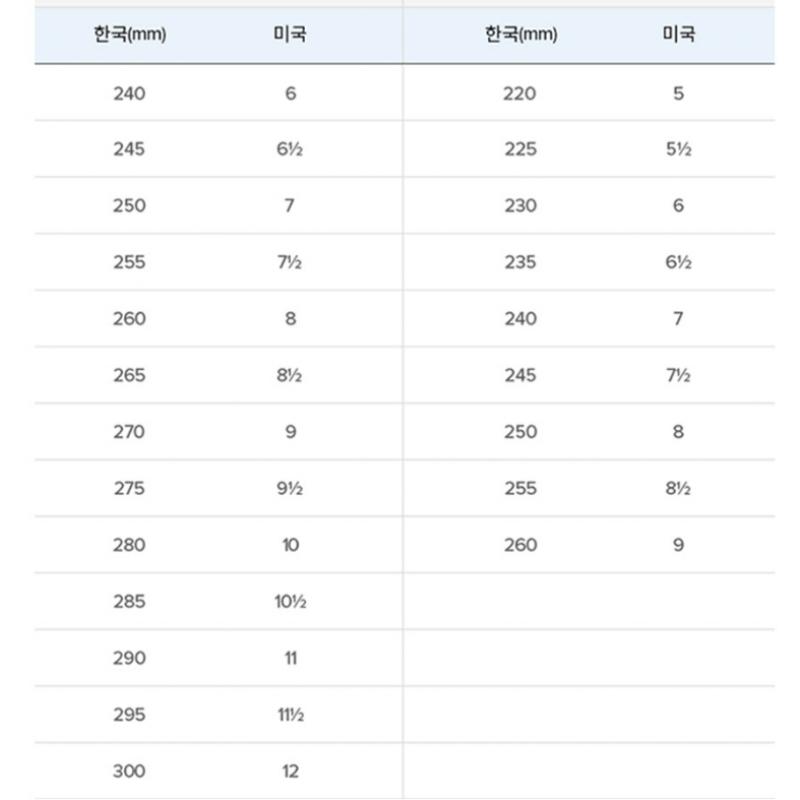Click the 275 size cell
The width and height of the screenshot is (800, 800).
coord(129,489)
